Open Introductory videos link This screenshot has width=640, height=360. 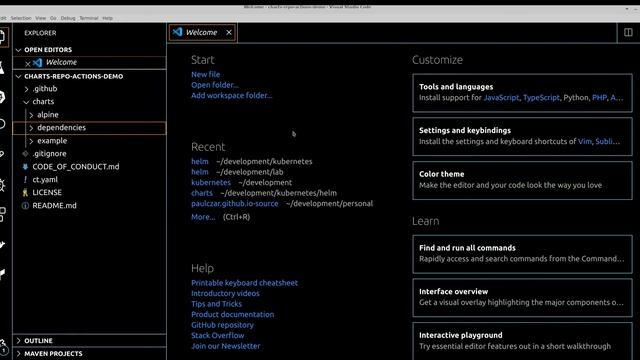coord(225,293)
